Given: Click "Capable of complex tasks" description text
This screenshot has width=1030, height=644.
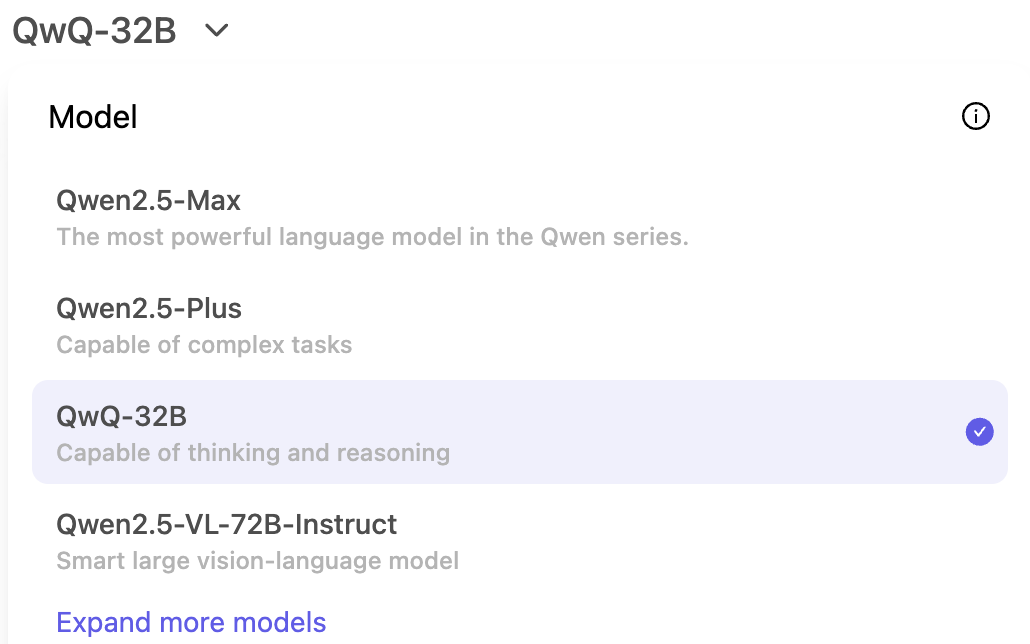Looking at the screenshot, I should [x=204, y=345].
